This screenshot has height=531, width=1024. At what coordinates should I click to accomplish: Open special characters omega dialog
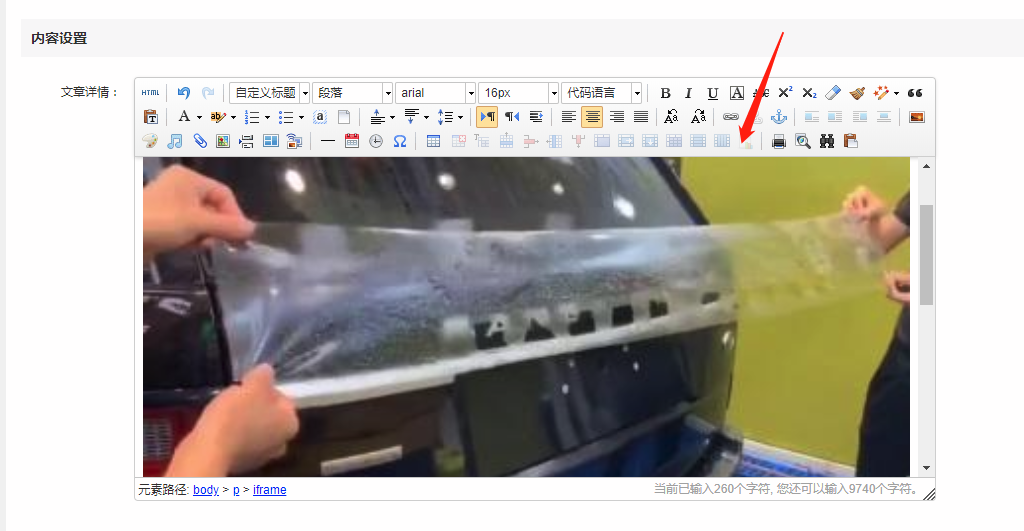tap(400, 141)
